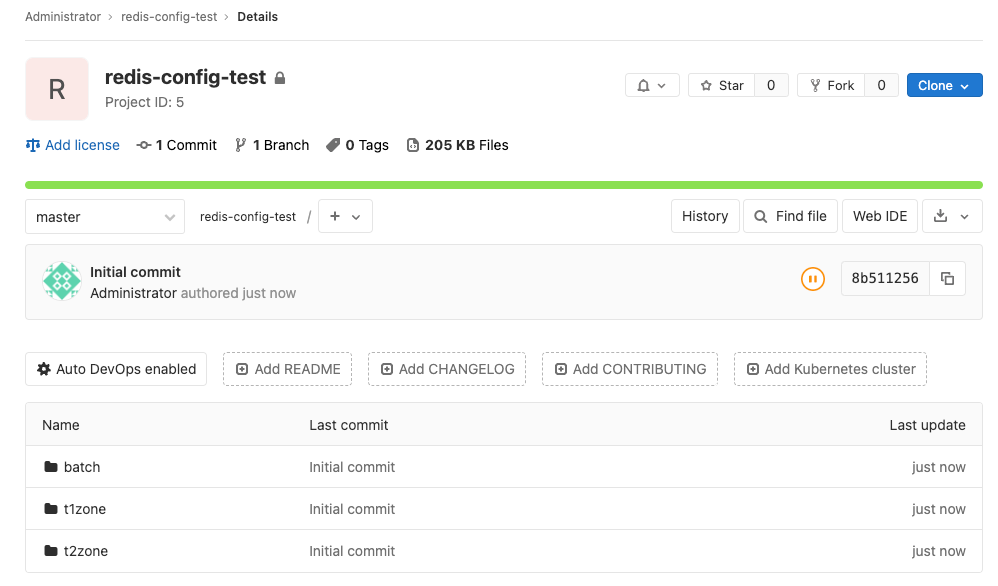Expand the master branch selector
998x586 pixels.
coord(105,217)
